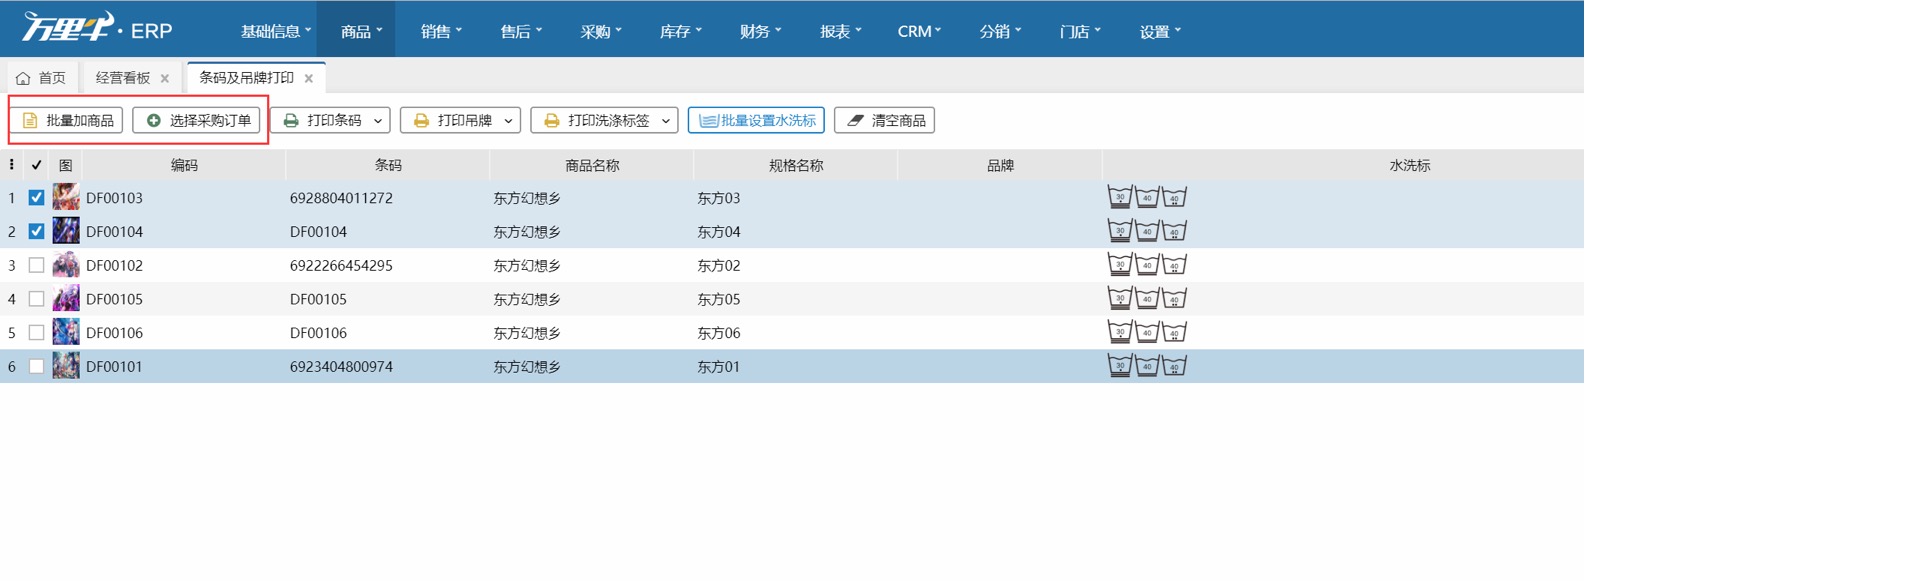Sort by the 商品名称 column header
This screenshot has width=1919, height=581.
592,165
